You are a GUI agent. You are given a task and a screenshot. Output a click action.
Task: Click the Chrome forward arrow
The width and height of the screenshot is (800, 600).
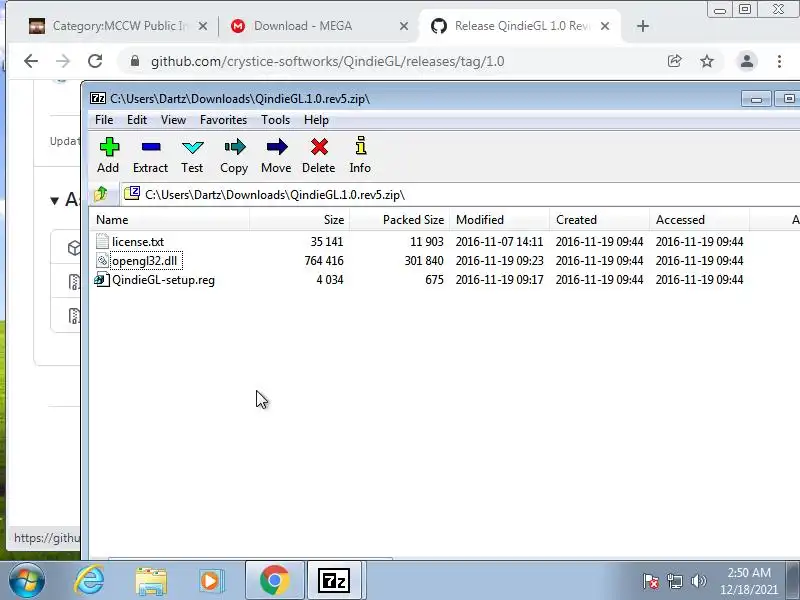coord(63,61)
